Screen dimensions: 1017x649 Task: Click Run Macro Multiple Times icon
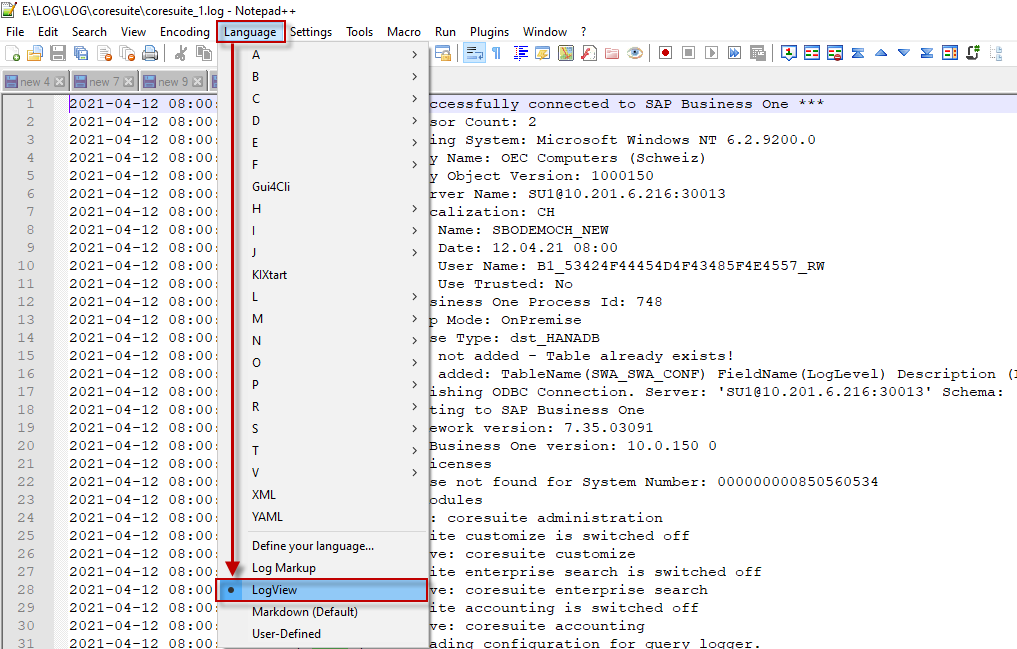tap(734, 53)
